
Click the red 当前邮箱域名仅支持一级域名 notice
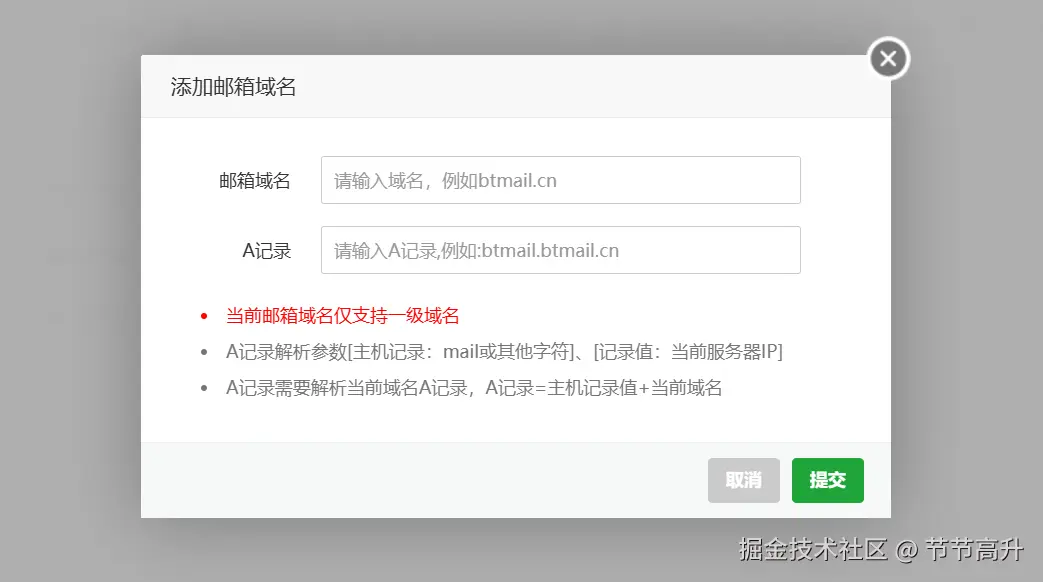pyautogui.click(x=343, y=316)
